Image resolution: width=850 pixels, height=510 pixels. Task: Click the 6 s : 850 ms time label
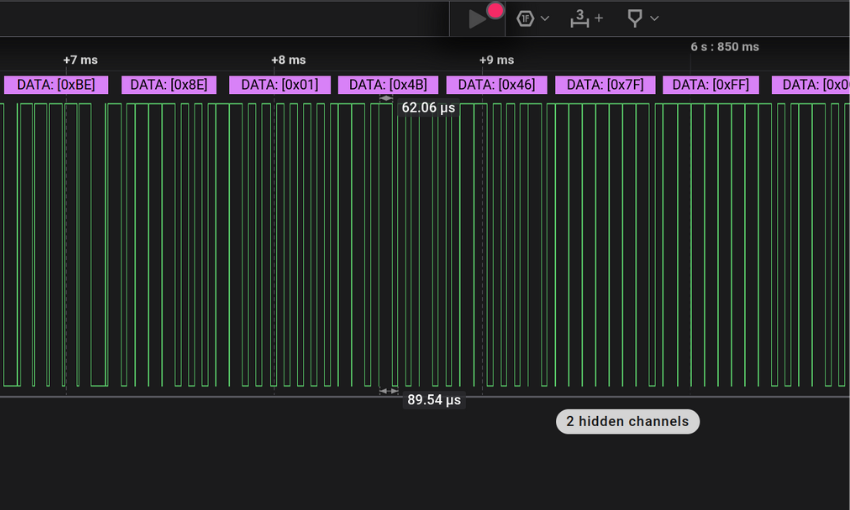pos(724,47)
